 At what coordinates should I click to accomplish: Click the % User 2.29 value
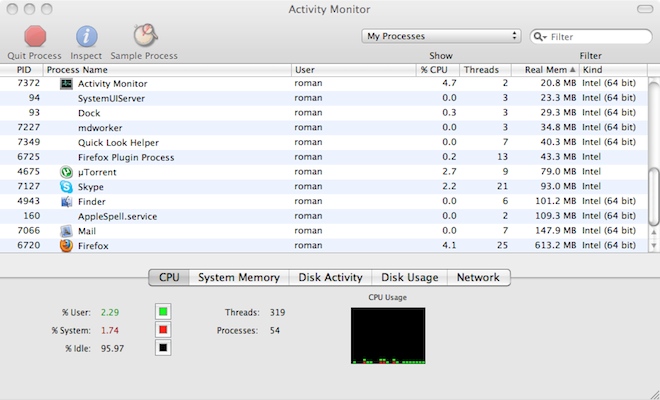click(x=110, y=312)
